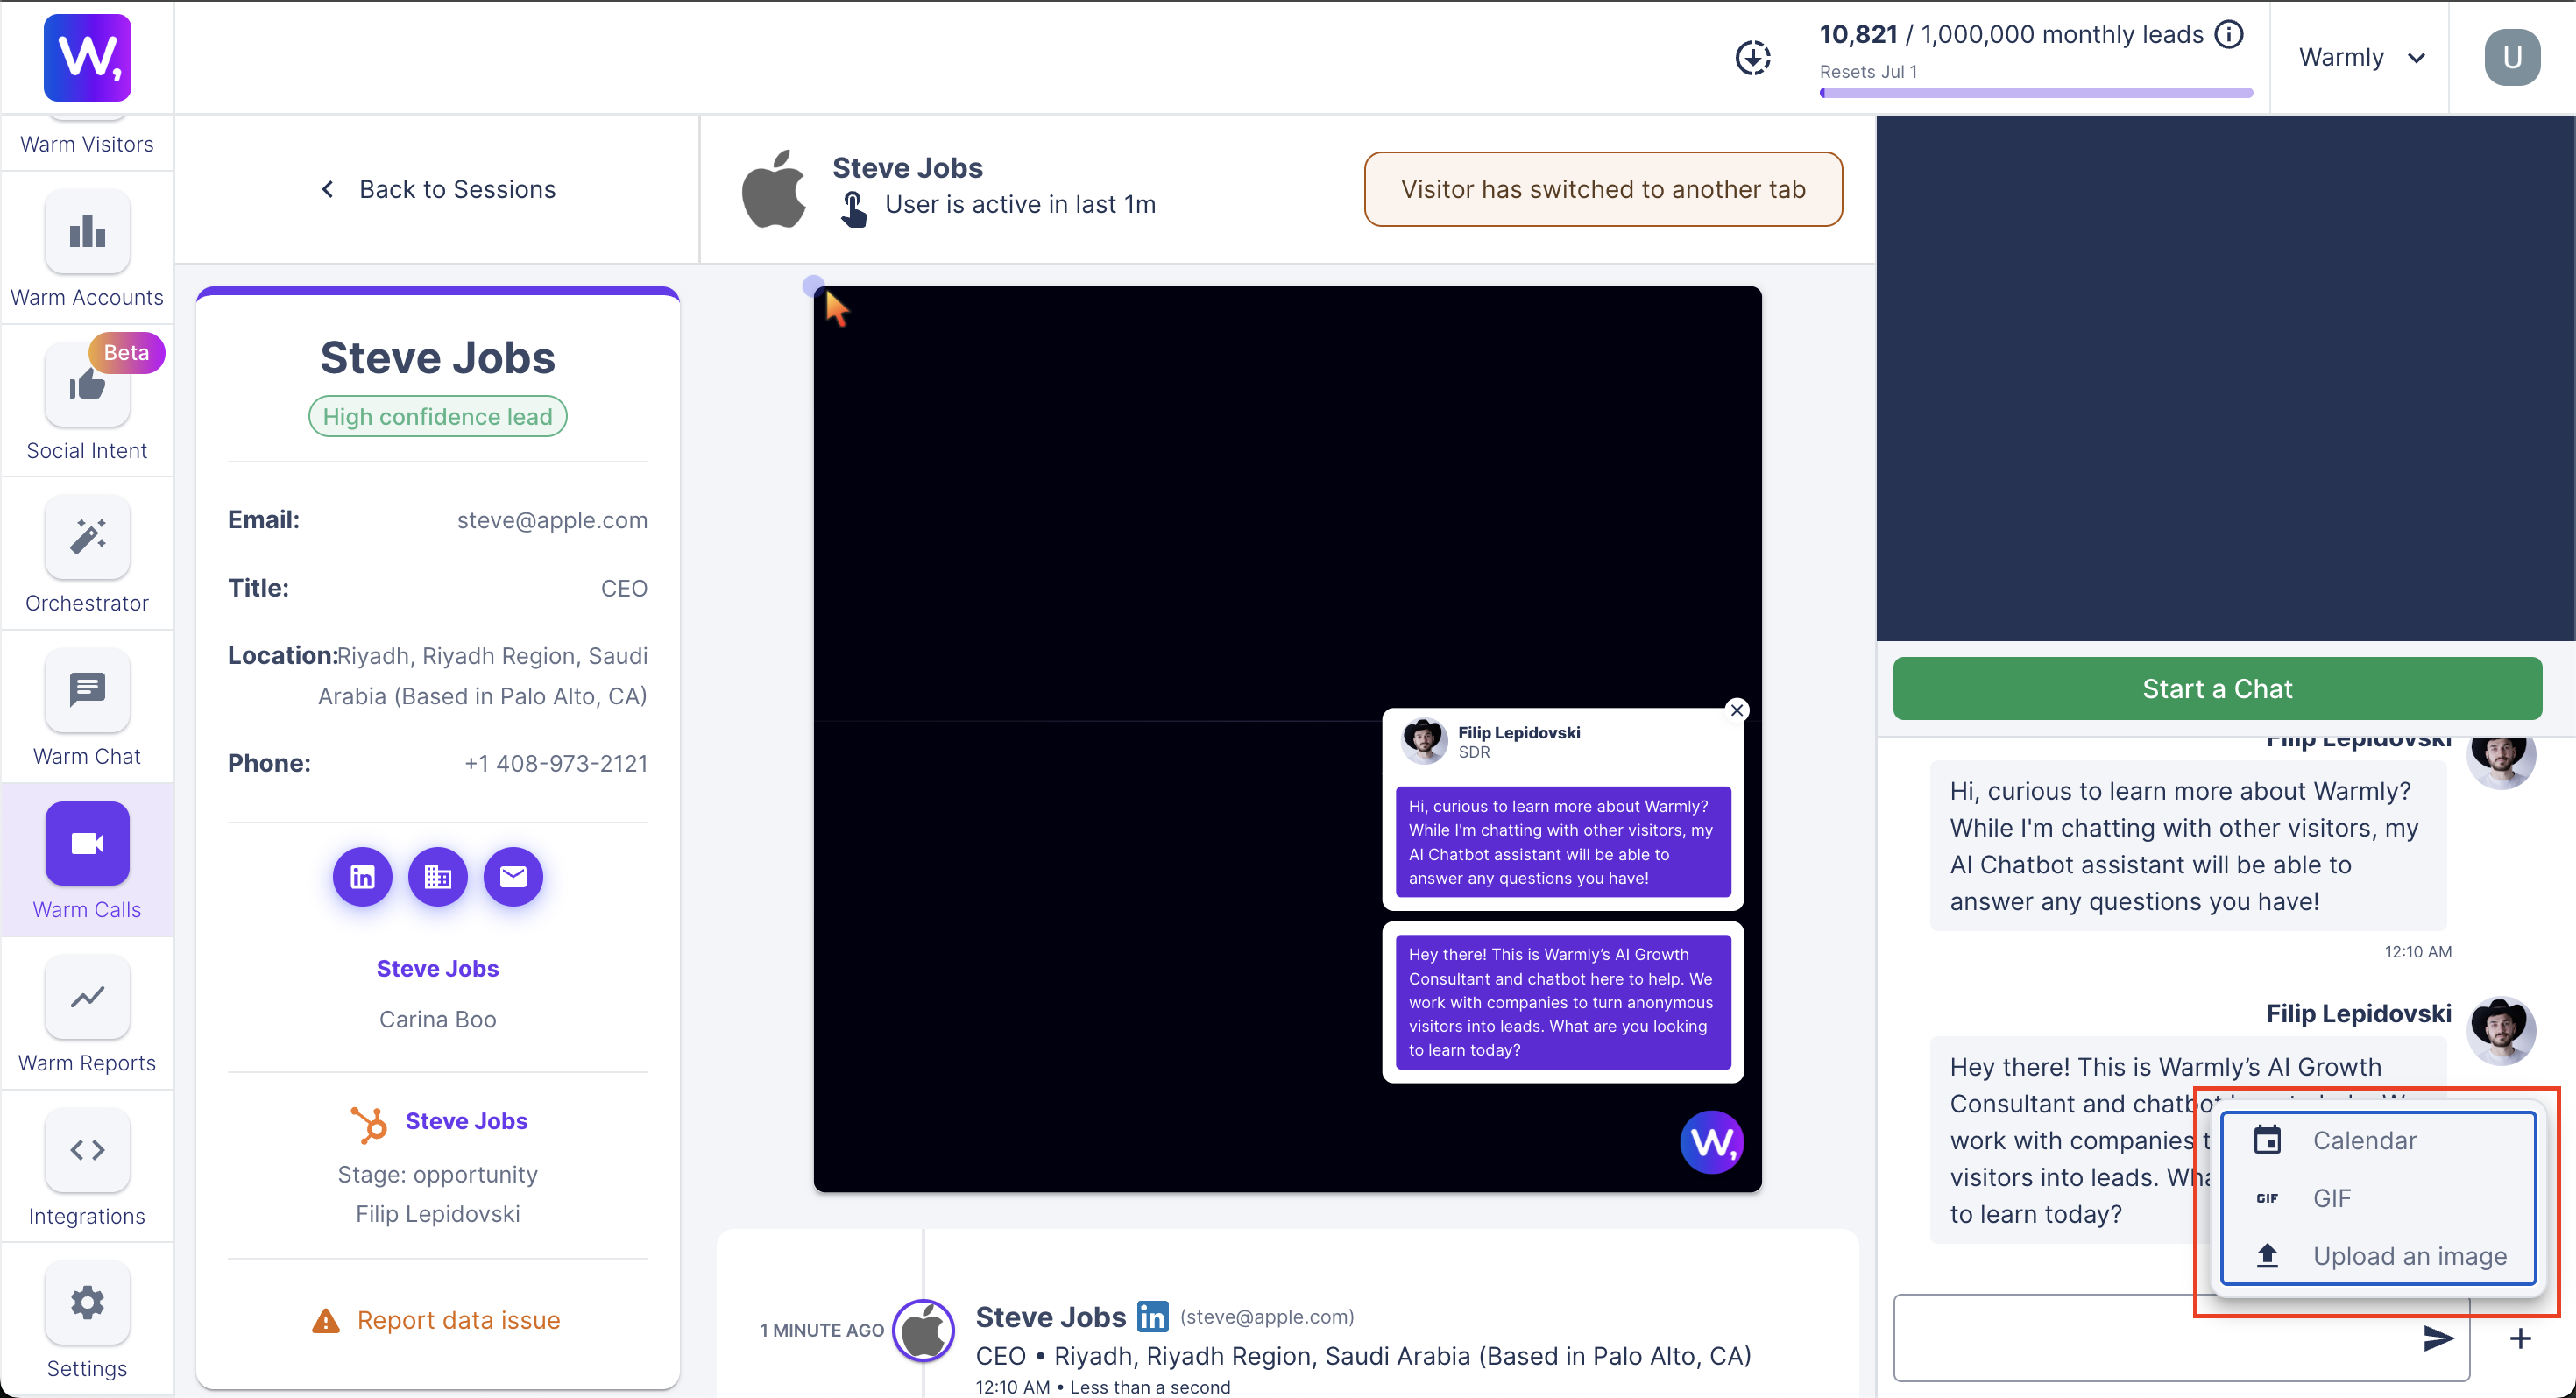This screenshot has height=1398, width=2576.
Task: Open the Integrations page
Action: [x=86, y=1167]
